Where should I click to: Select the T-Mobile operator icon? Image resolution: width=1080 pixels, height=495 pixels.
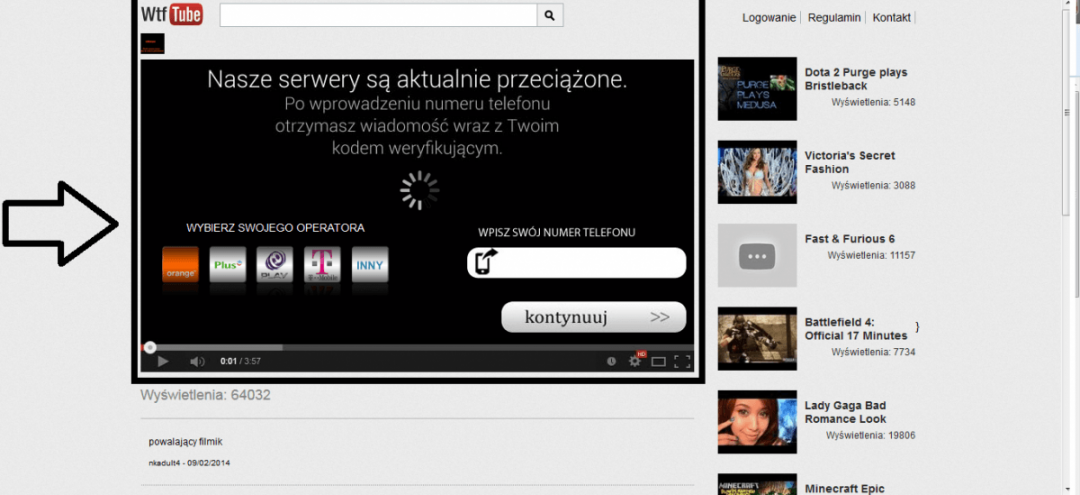click(x=322, y=265)
